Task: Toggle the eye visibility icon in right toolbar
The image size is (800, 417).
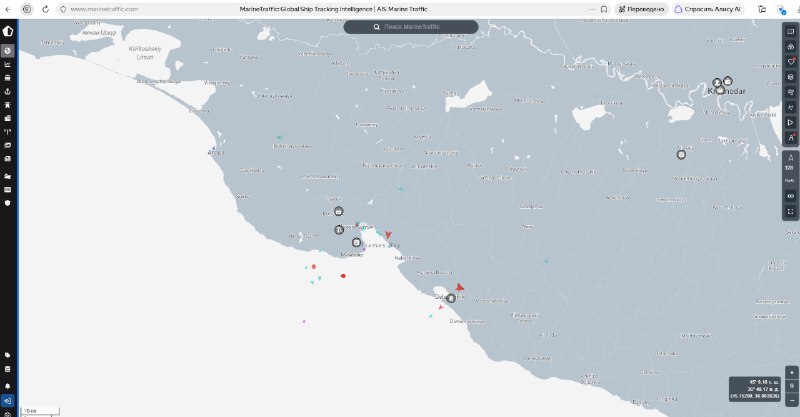Action: point(791,196)
